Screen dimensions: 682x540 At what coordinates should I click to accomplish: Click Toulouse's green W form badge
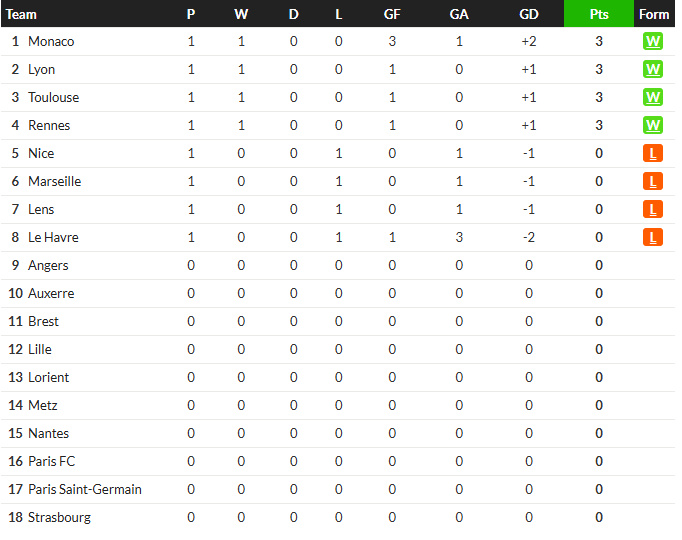[652, 97]
